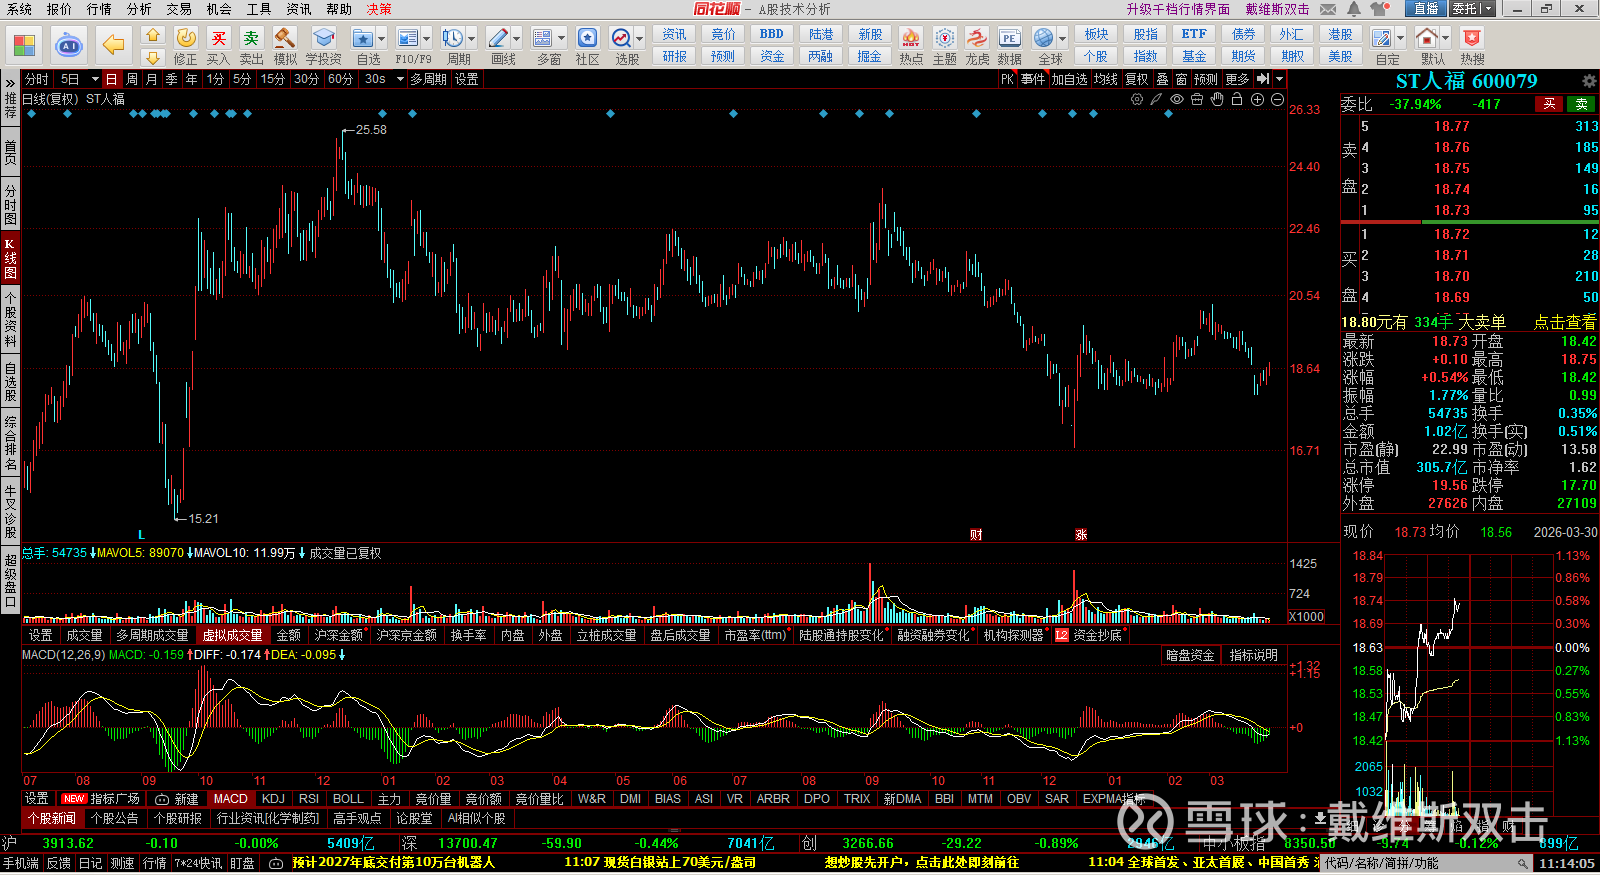Image resolution: width=1600 pixels, height=875 pixels.
Task: Open the skin shirt icon in title bar
Action: point(1381,9)
